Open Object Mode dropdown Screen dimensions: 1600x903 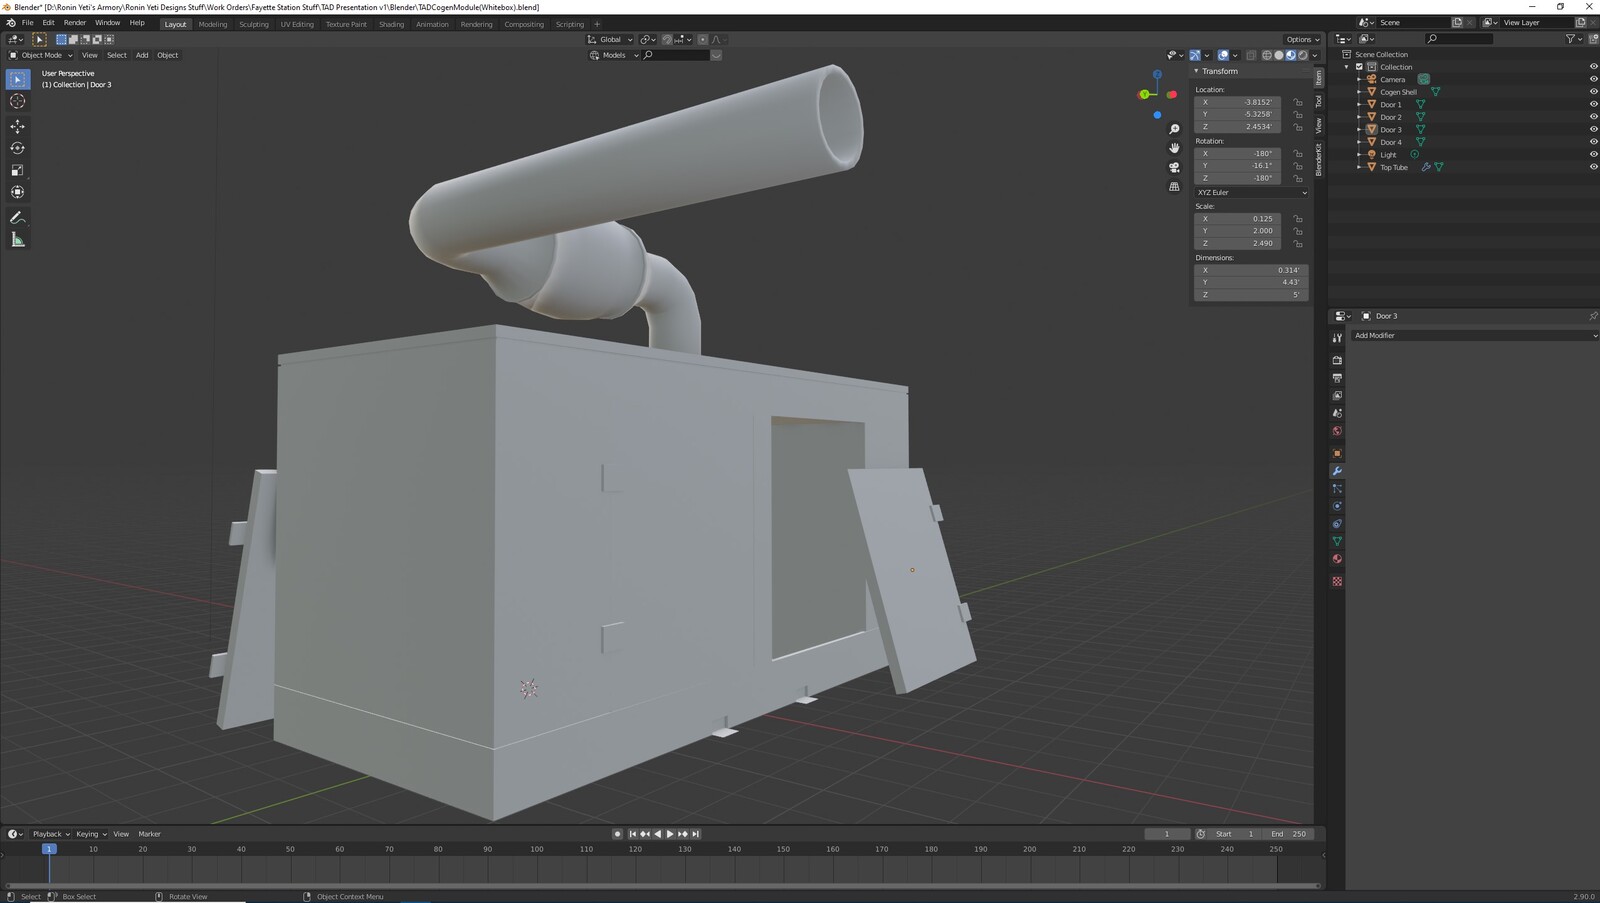pos(41,55)
